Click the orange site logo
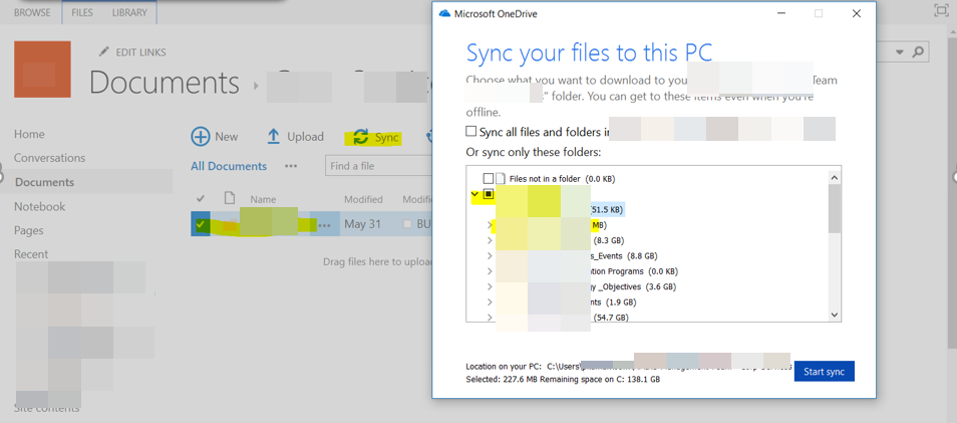The width and height of the screenshot is (957, 423). (x=42, y=69)
